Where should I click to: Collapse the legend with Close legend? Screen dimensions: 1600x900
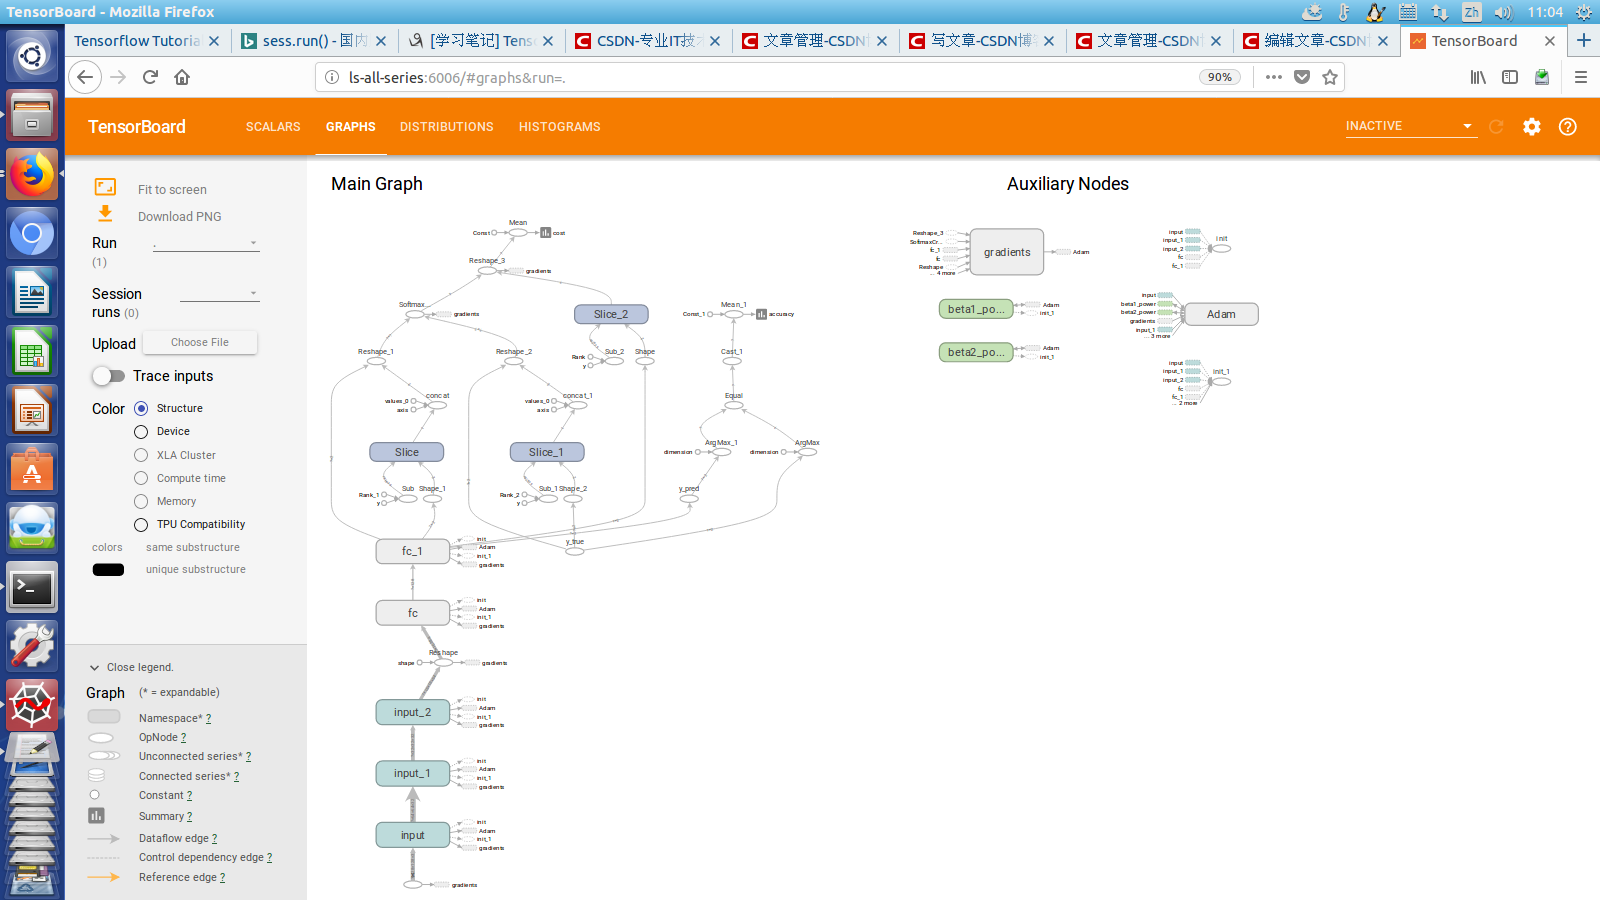pos(131,667)
